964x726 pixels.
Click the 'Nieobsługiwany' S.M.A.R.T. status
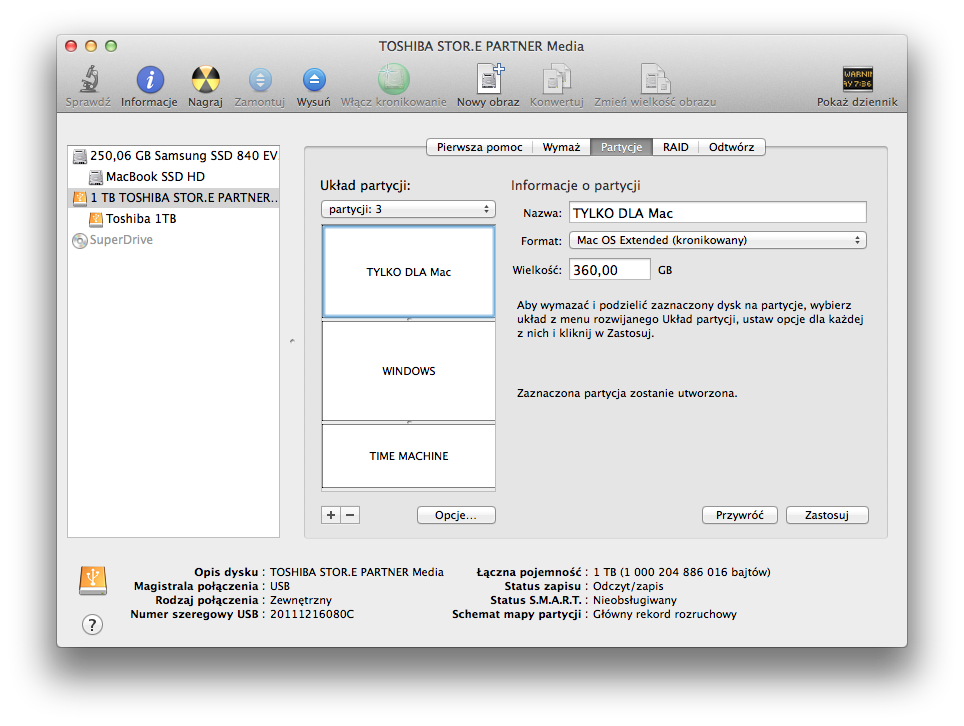[634, 600]
